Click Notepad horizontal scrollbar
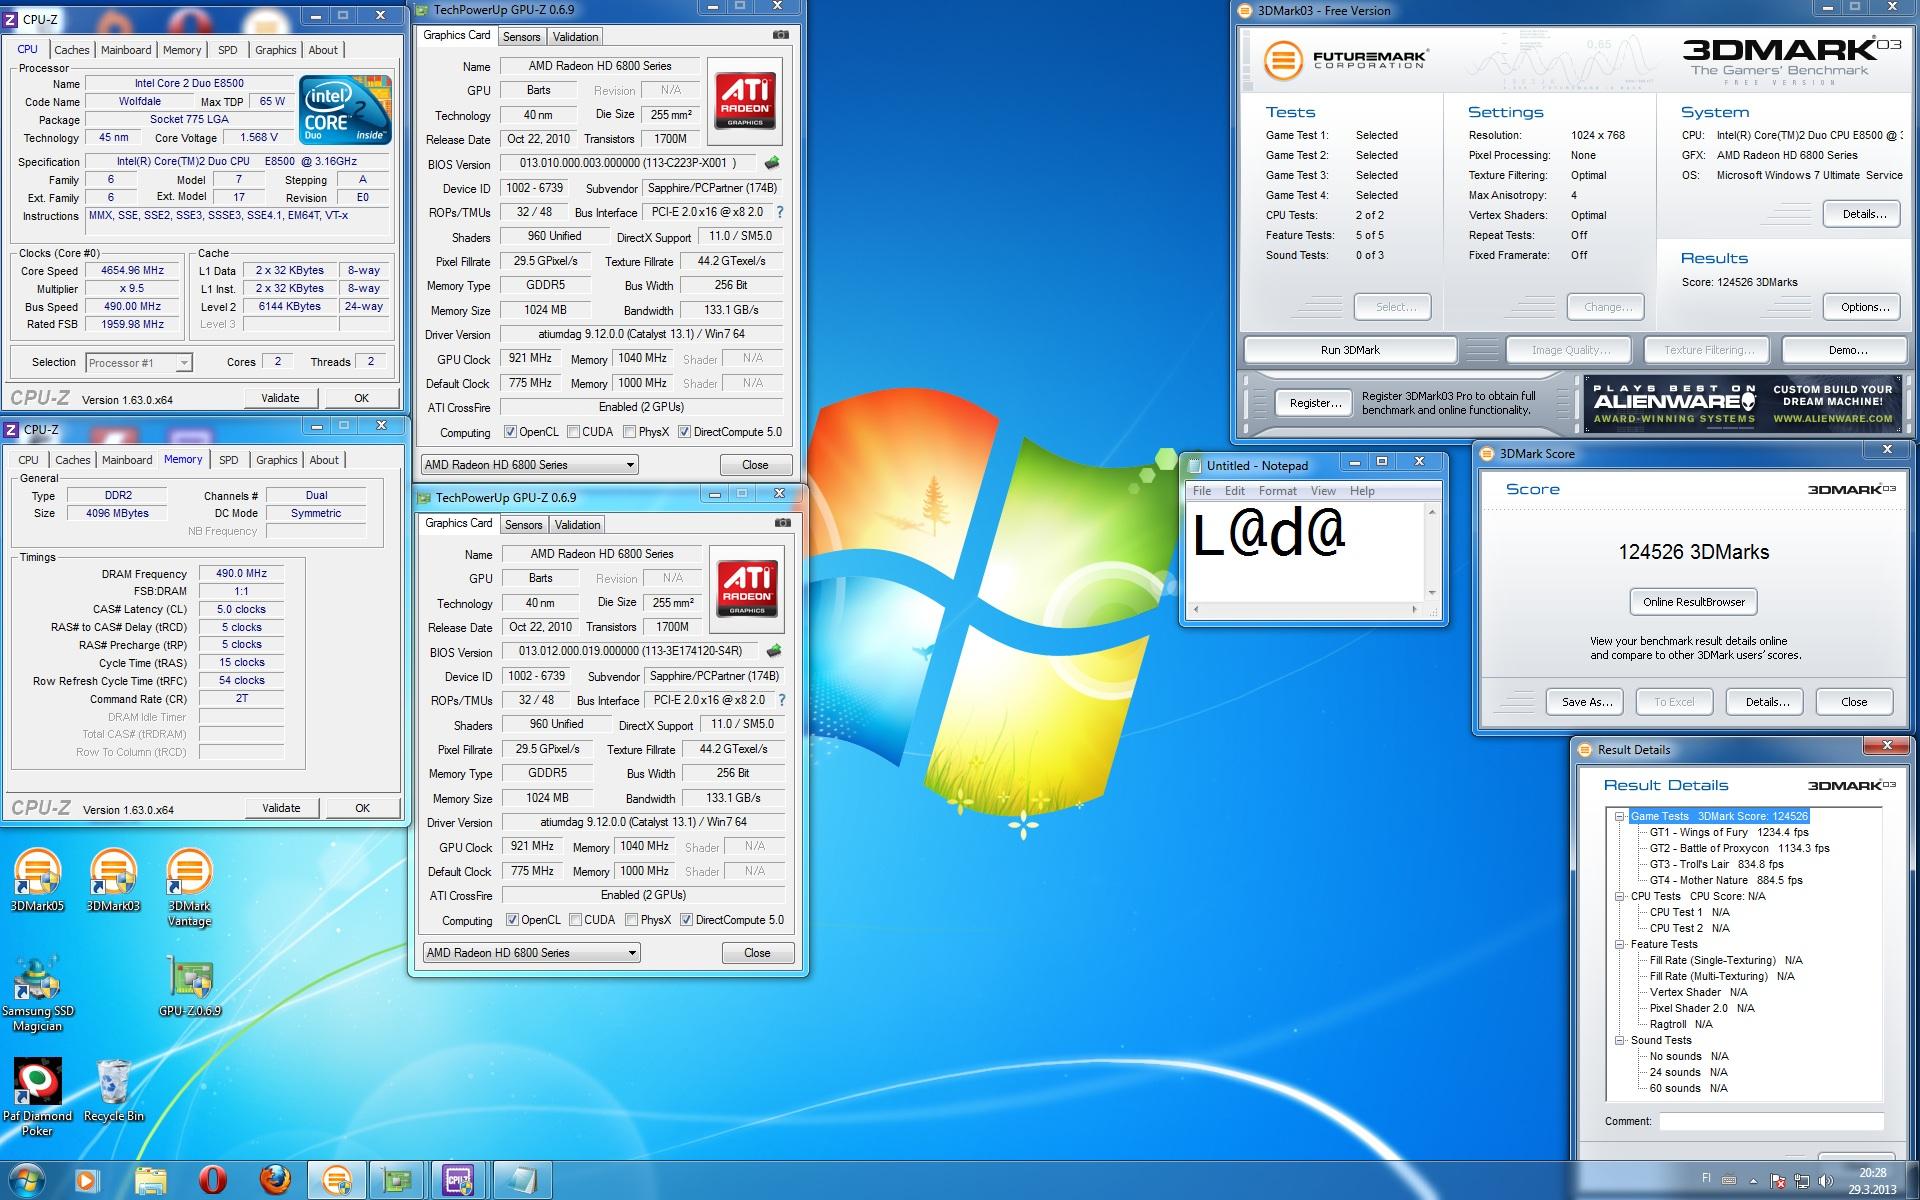The image size is (1920, 1200). [x=1304, y=609]
